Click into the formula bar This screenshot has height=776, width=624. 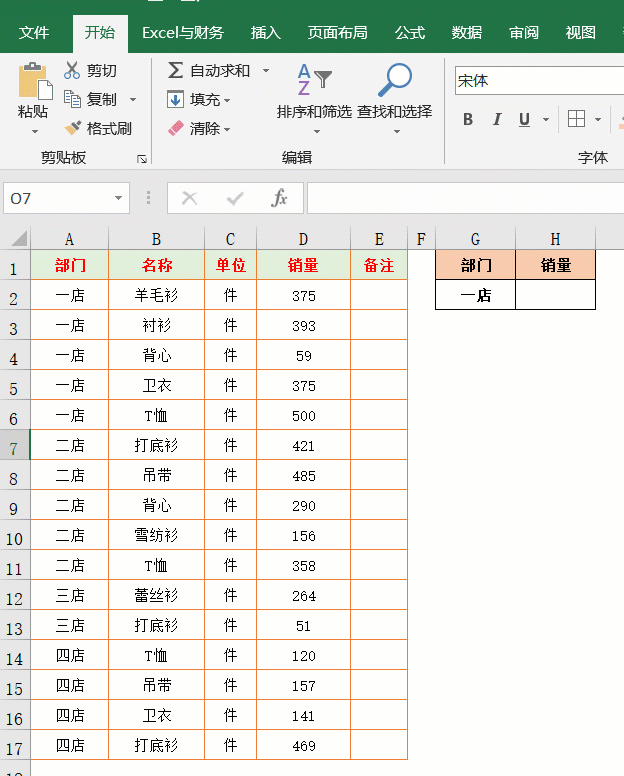click(x=465, y=198)
